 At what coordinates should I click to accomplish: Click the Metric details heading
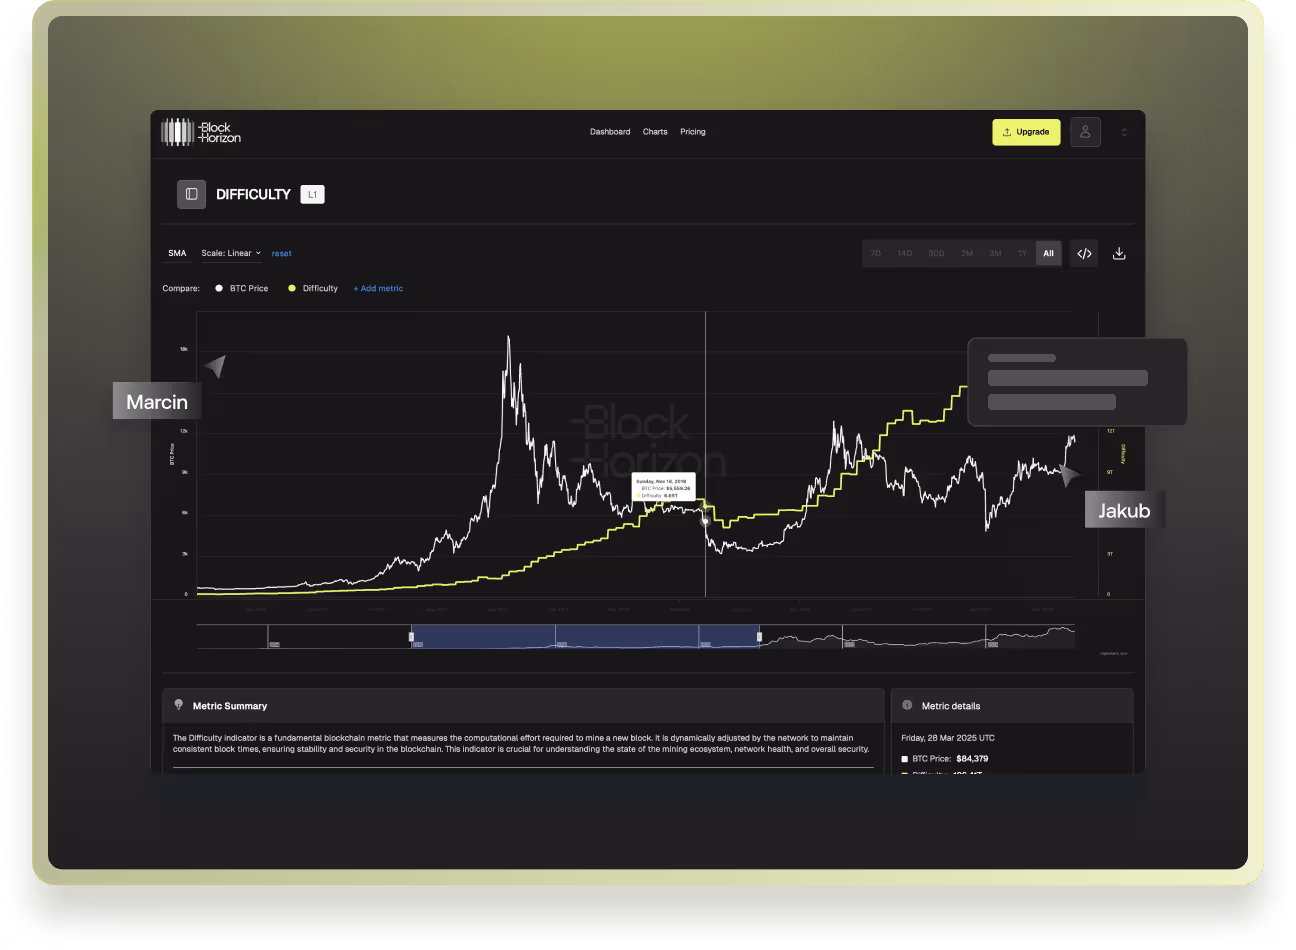[951, 706]
